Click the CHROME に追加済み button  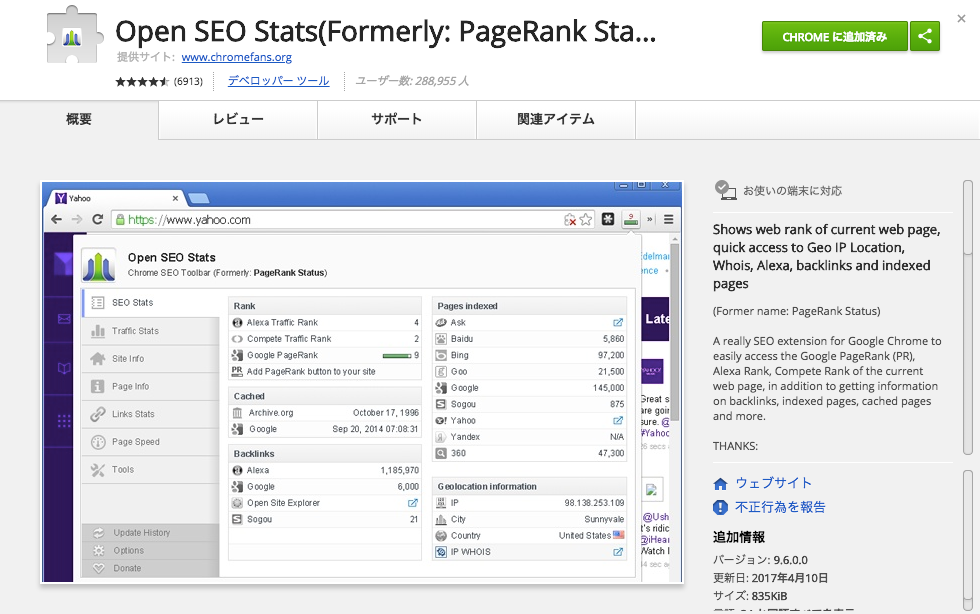[834, 36]
